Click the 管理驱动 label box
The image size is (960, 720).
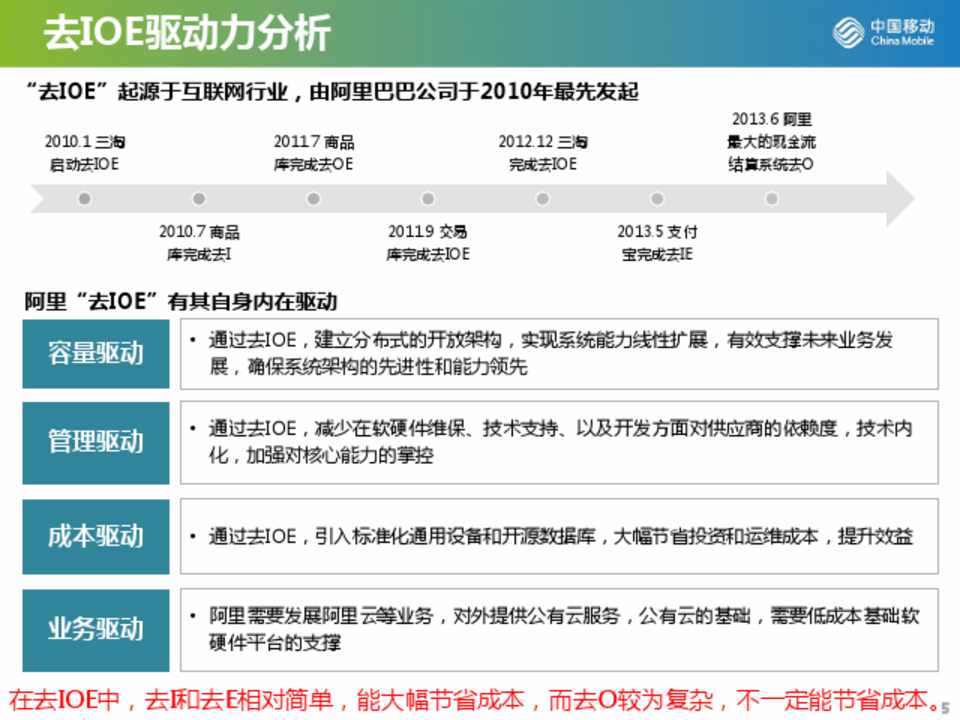tap(96, 442)
